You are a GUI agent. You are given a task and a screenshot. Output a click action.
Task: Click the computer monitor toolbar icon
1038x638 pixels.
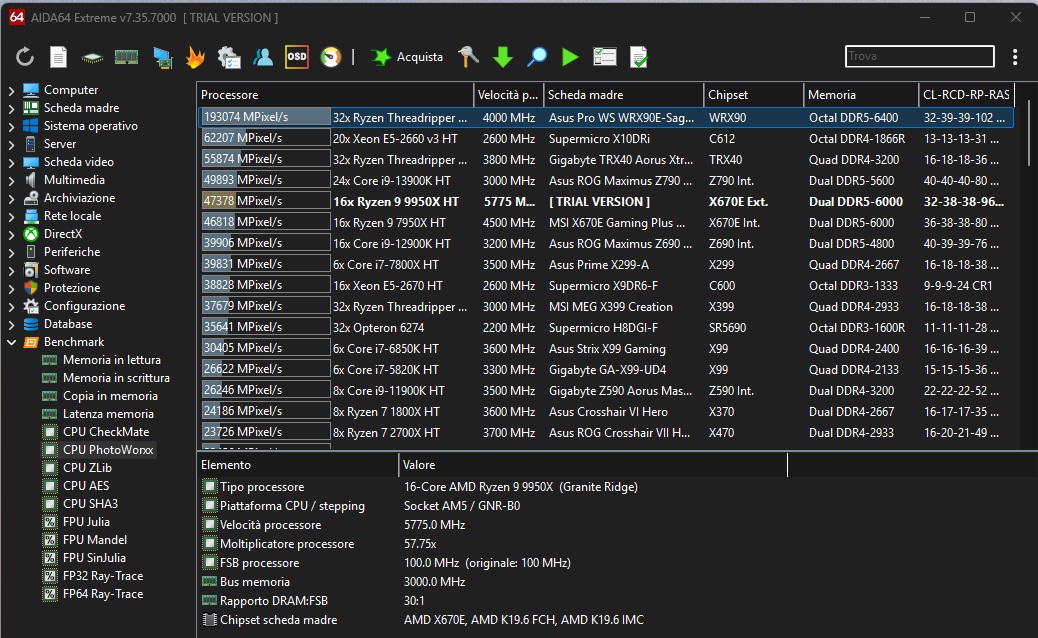162,58
